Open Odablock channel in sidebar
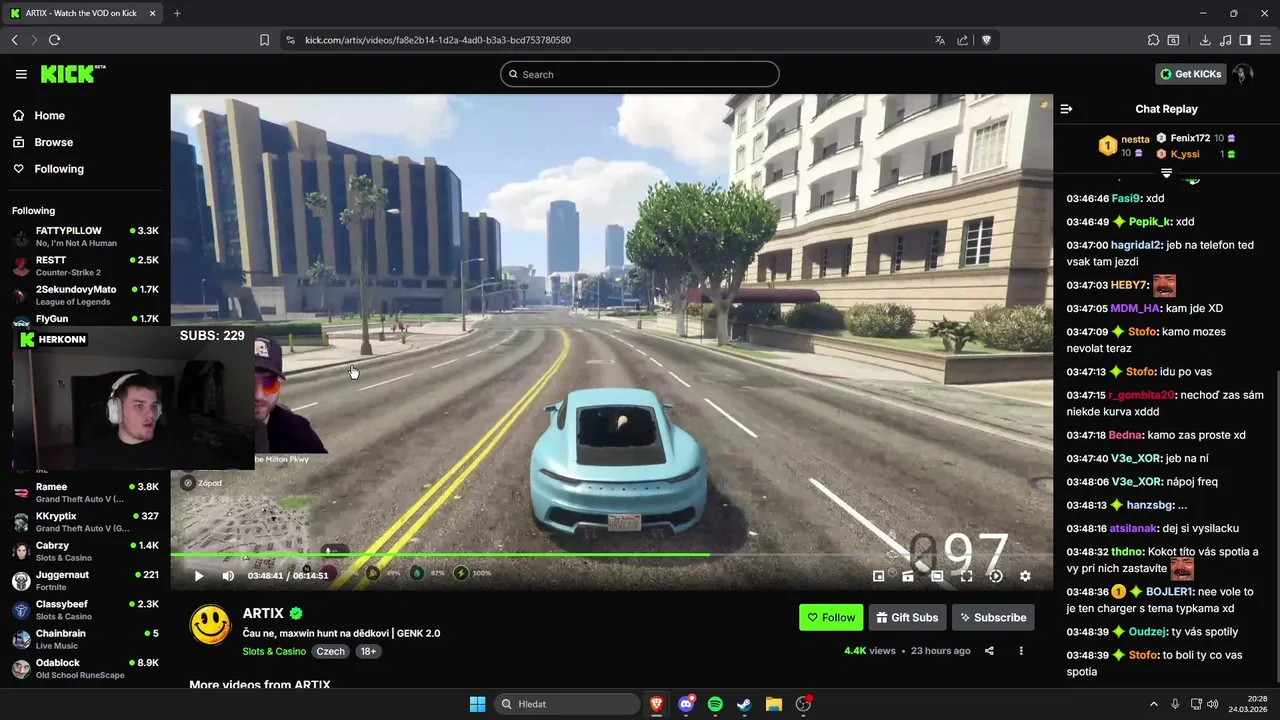Image resolution: width=1280 pixels, height=720 pixels. click(86, 668)
